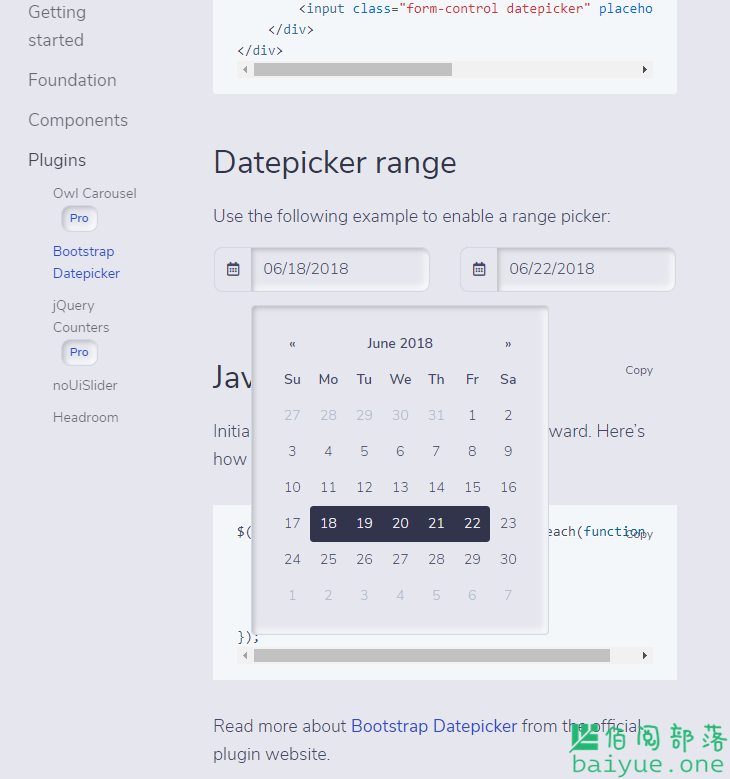The width and height of the screenshot is (730, 779).
Task: Choose June 9 in the calendar
Action: 508,451
